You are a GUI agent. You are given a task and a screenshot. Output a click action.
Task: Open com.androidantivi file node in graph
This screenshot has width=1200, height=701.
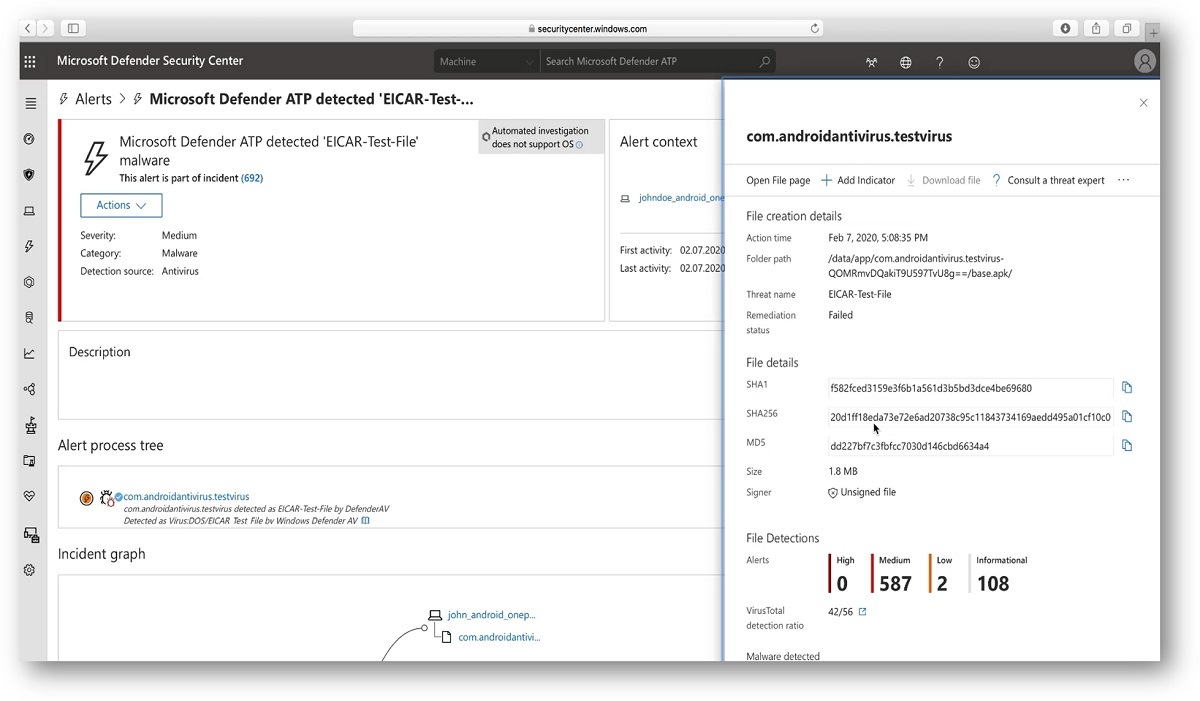499,637
